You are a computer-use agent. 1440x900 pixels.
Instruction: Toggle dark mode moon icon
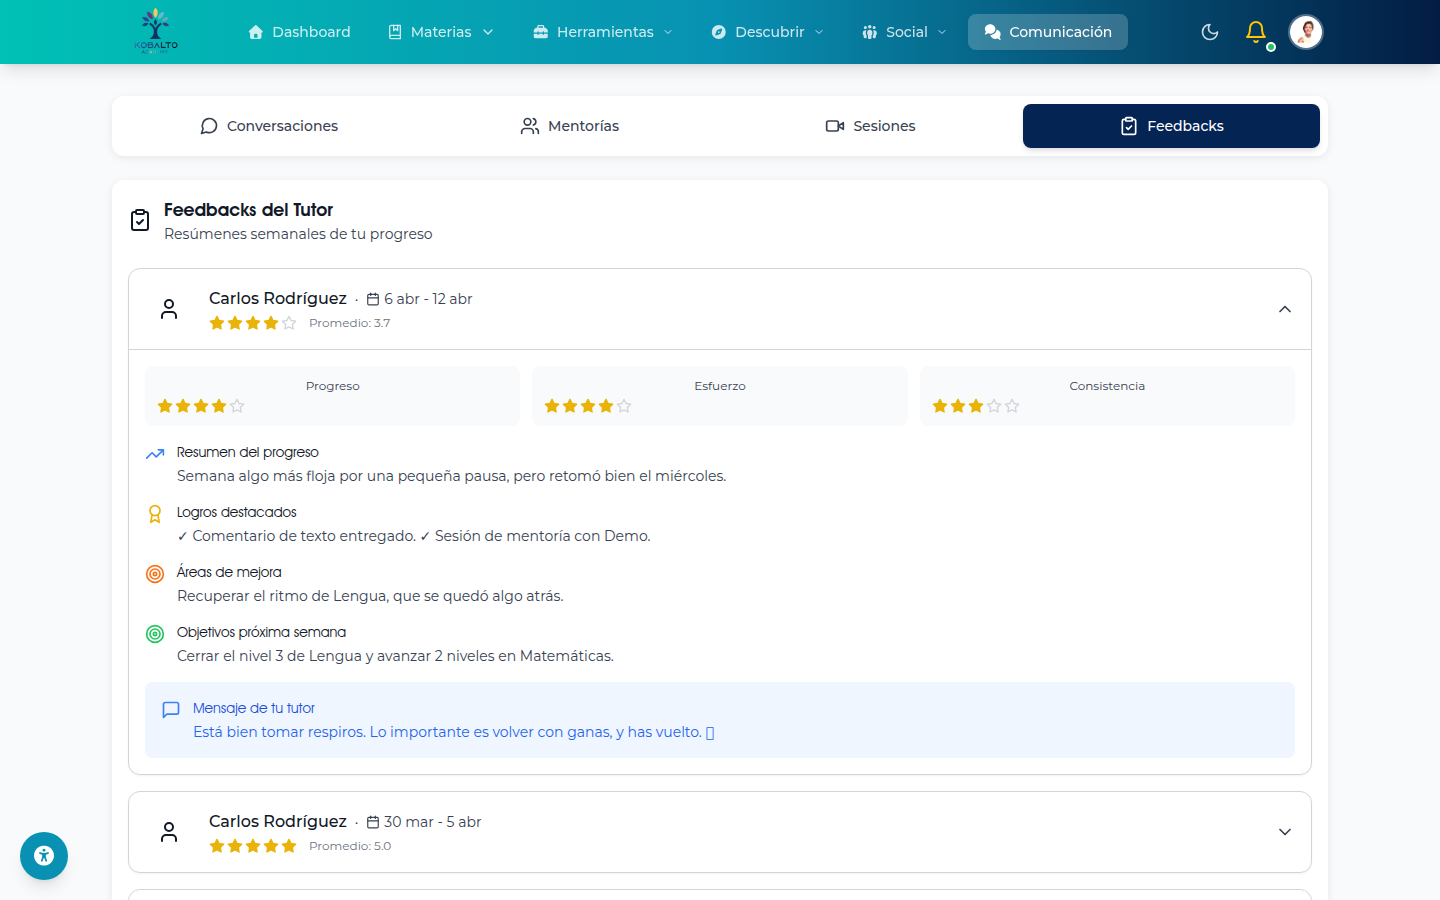pyautogui.click(x=1210, y=32)
